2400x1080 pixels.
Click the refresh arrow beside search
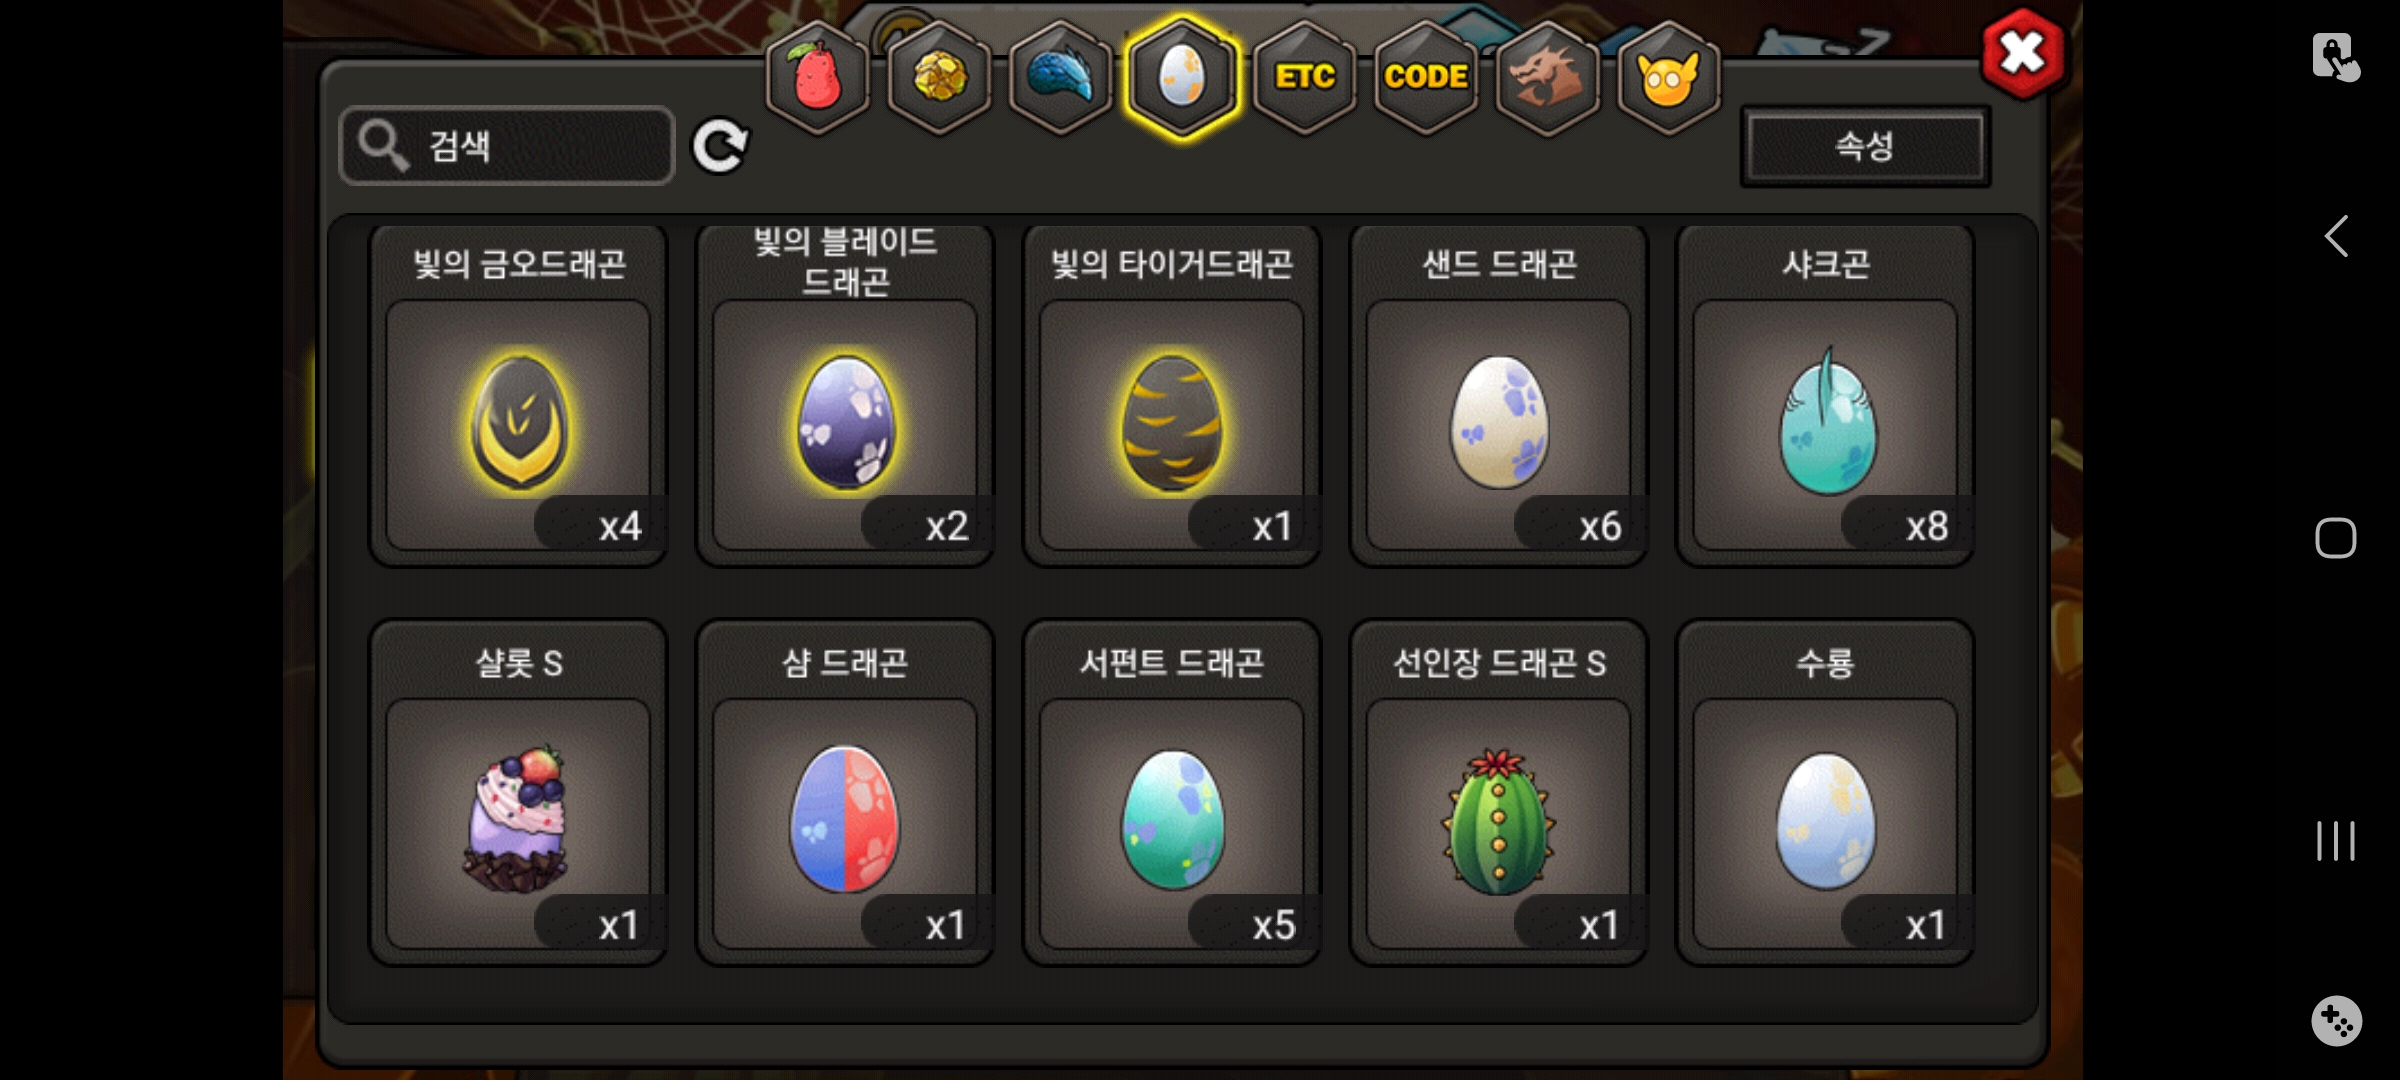coord(720,146)
